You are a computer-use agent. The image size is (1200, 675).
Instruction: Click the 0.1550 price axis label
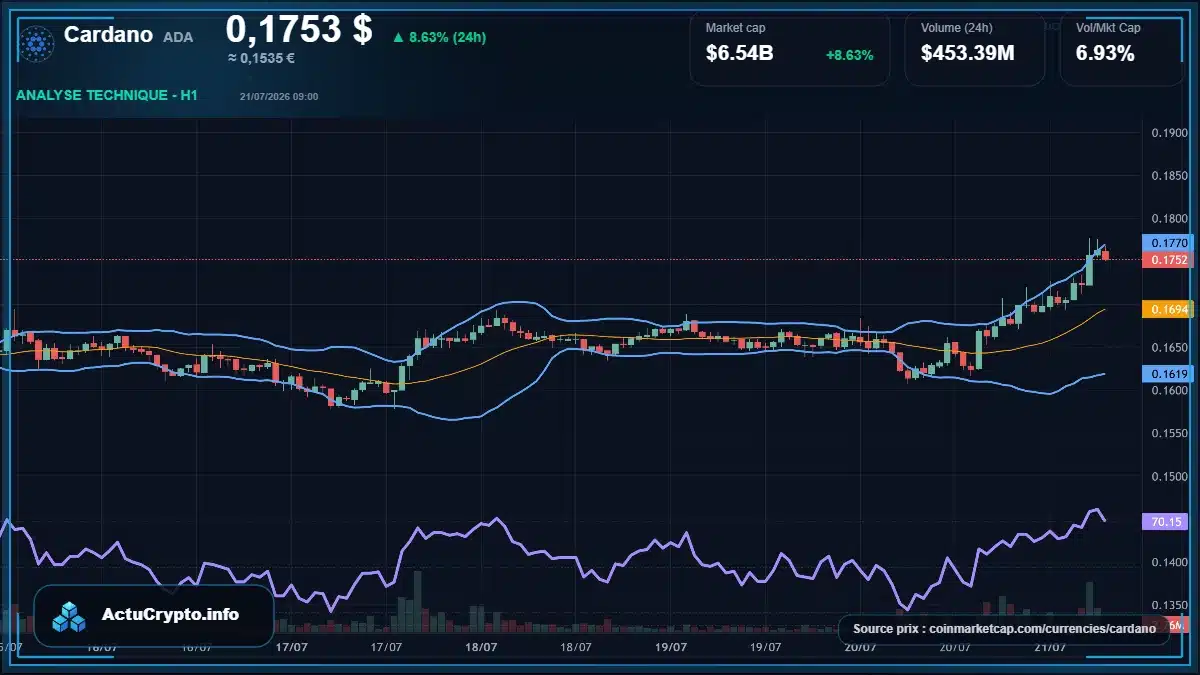(1169, 434)
